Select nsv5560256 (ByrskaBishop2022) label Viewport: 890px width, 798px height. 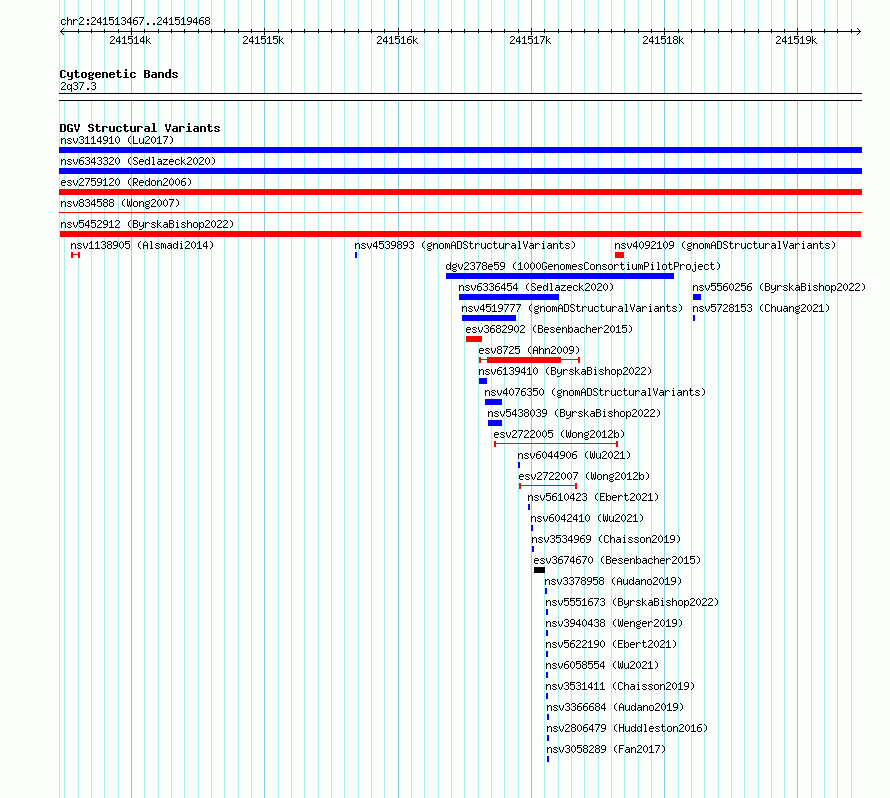(x=779, y=287)
